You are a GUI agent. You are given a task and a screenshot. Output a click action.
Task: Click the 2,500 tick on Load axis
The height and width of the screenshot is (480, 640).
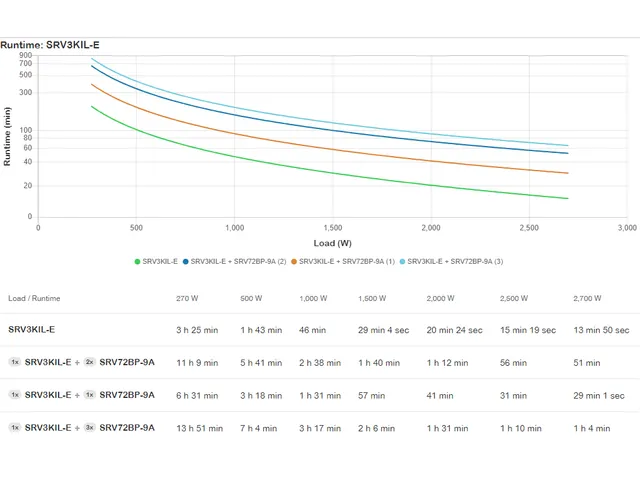coord(529,228)
